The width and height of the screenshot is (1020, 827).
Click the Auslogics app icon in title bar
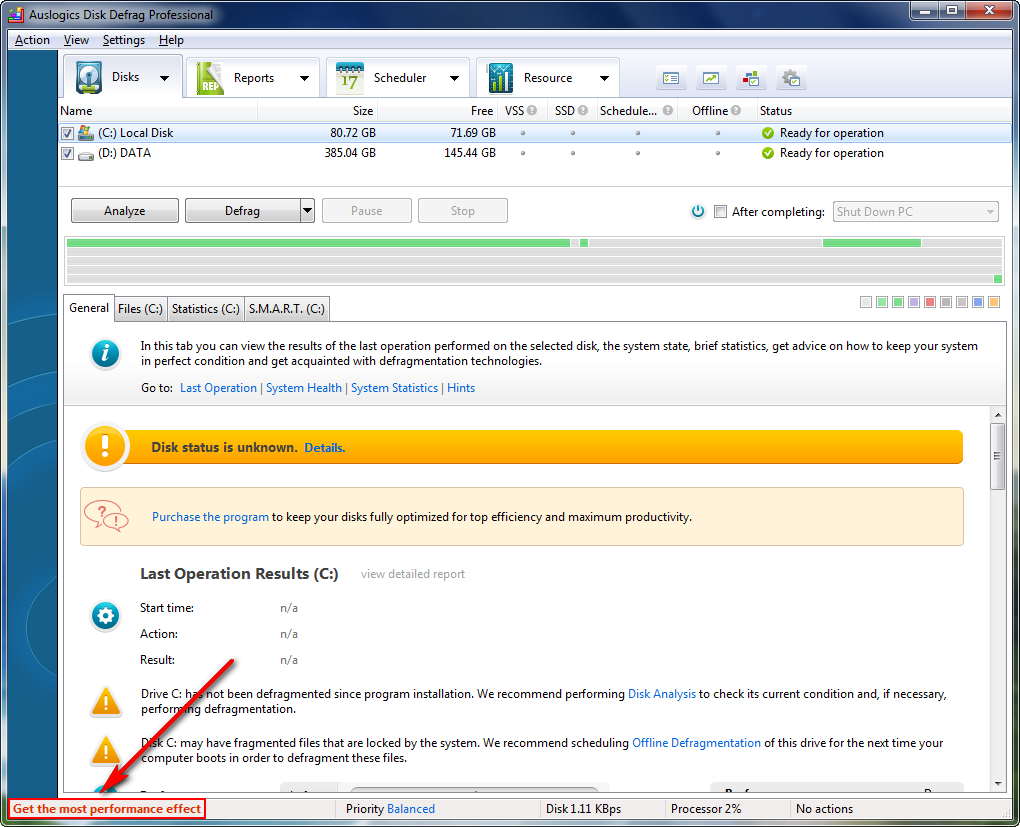(16, 14)
